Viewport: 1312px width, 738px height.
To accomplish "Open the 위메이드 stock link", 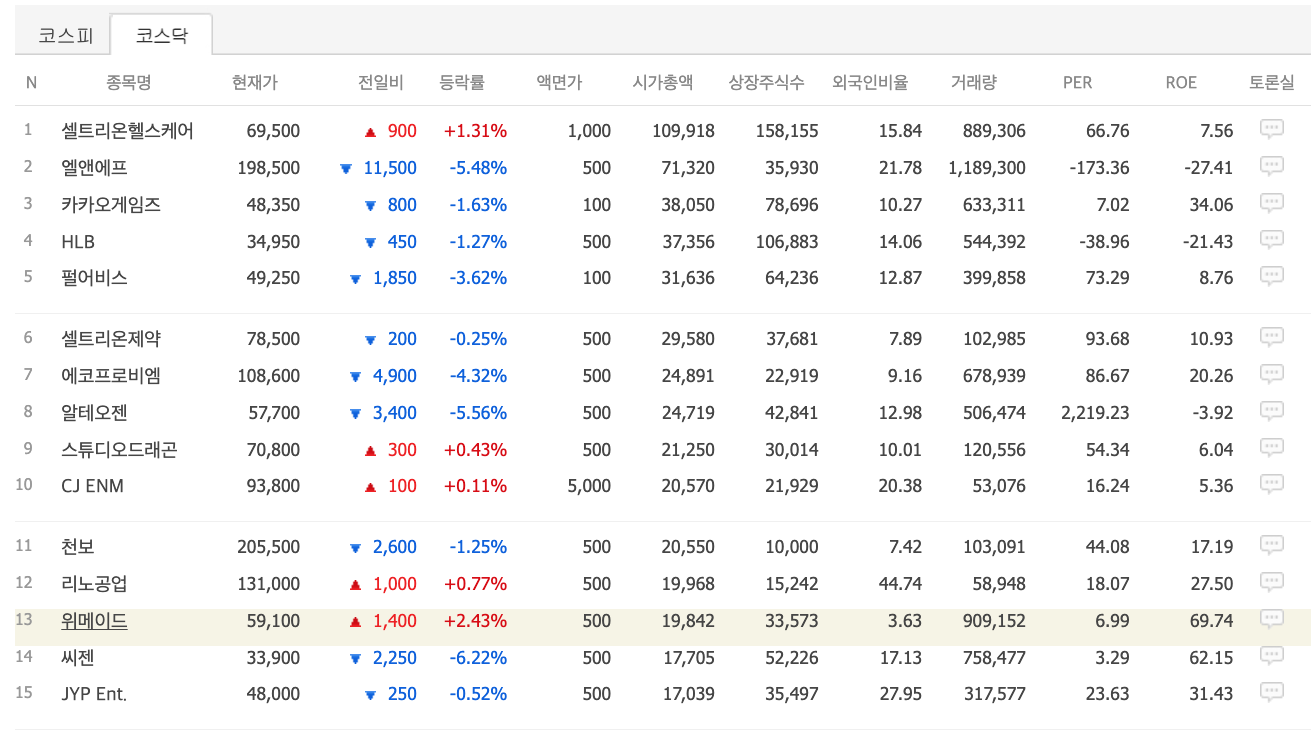I will [94, 621].
